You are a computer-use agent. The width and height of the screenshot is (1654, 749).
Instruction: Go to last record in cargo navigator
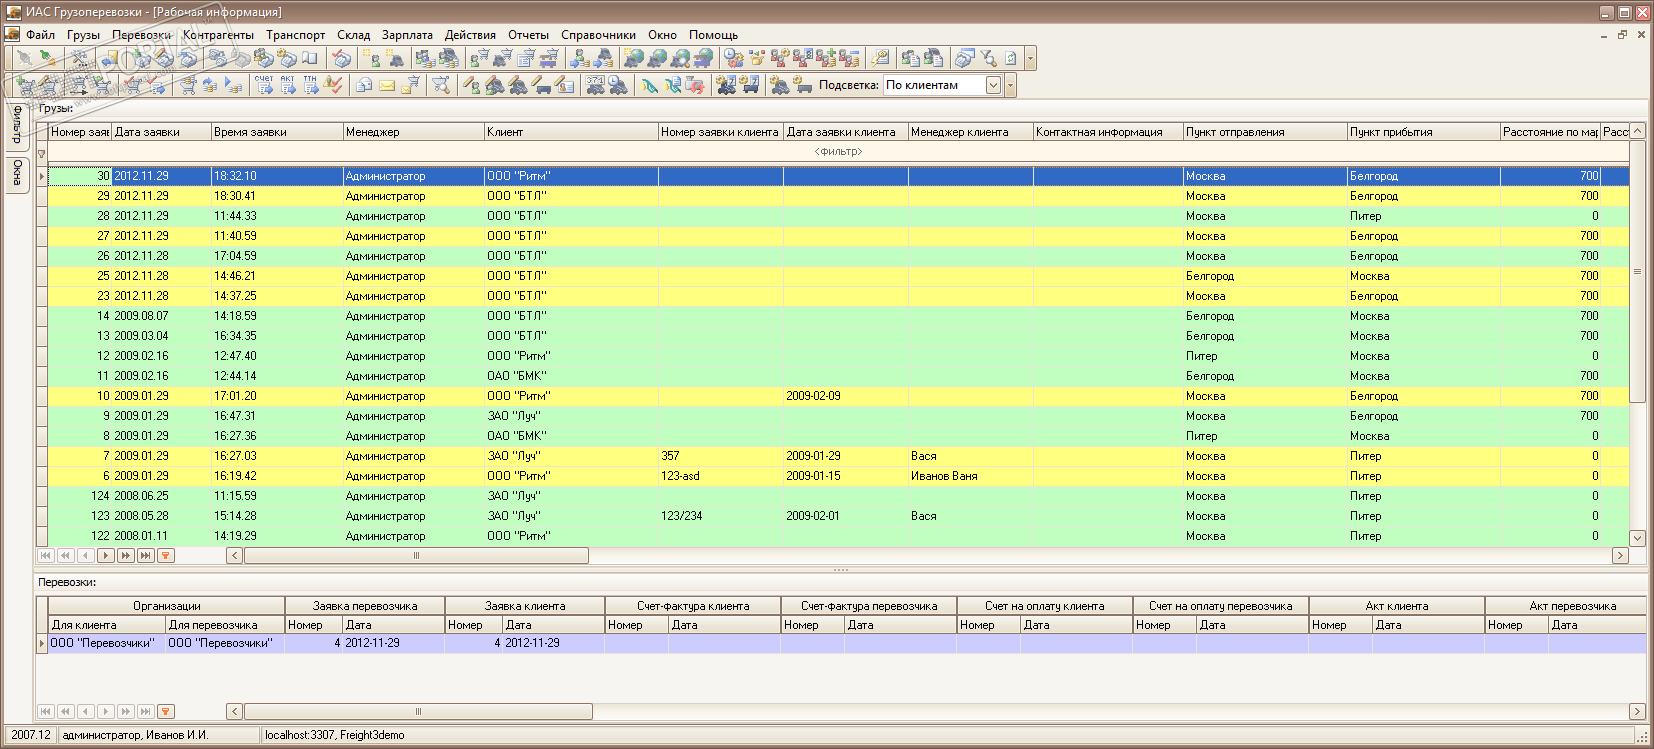[146, 556]
